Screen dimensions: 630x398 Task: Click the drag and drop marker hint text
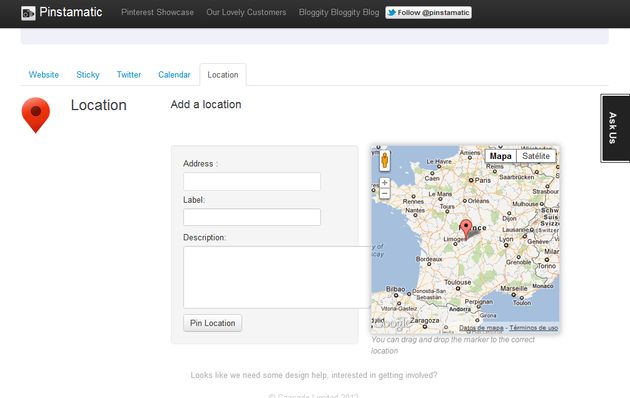tap(453, 345)
